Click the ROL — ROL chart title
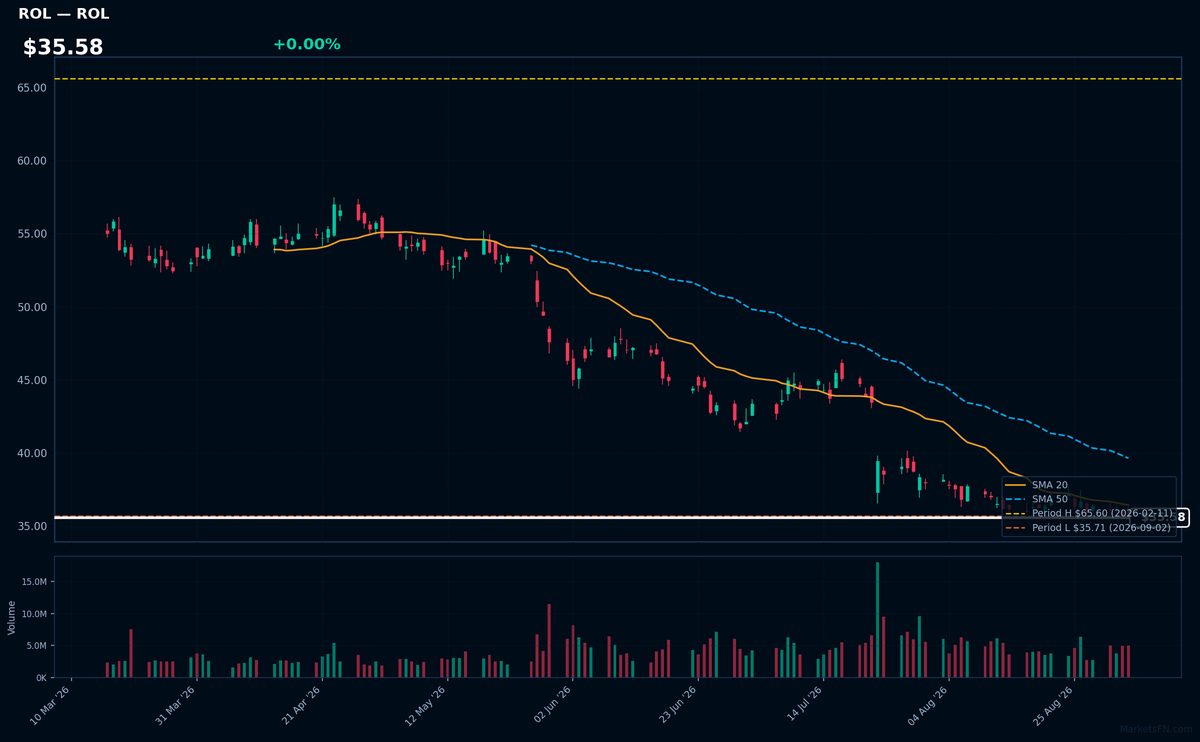The image size is (1200, 742). pyautogui.click(x=64, y=14)
